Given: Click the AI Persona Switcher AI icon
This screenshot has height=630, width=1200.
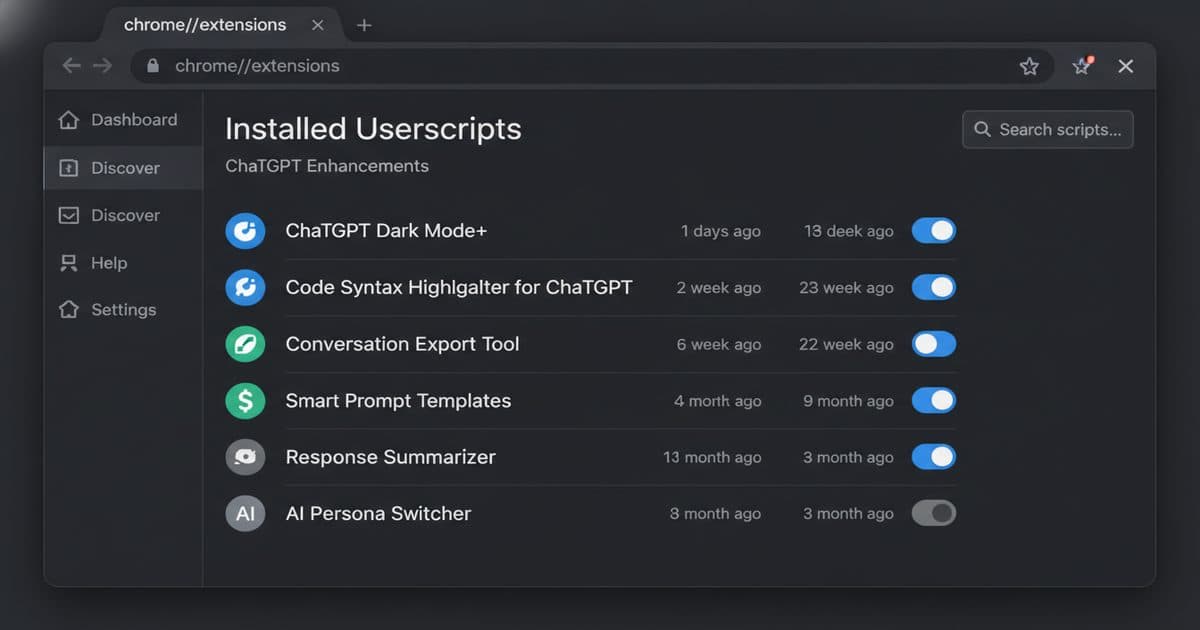Looking at the screenshot, I should (x=245, y=514).
